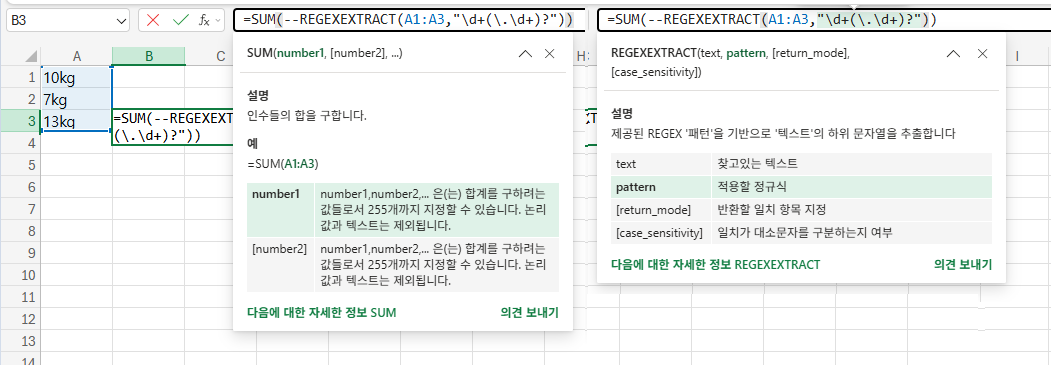Click the number1 argument row in SUM help
Viewport: 1051px width, 365px height.
pos(403,210)
